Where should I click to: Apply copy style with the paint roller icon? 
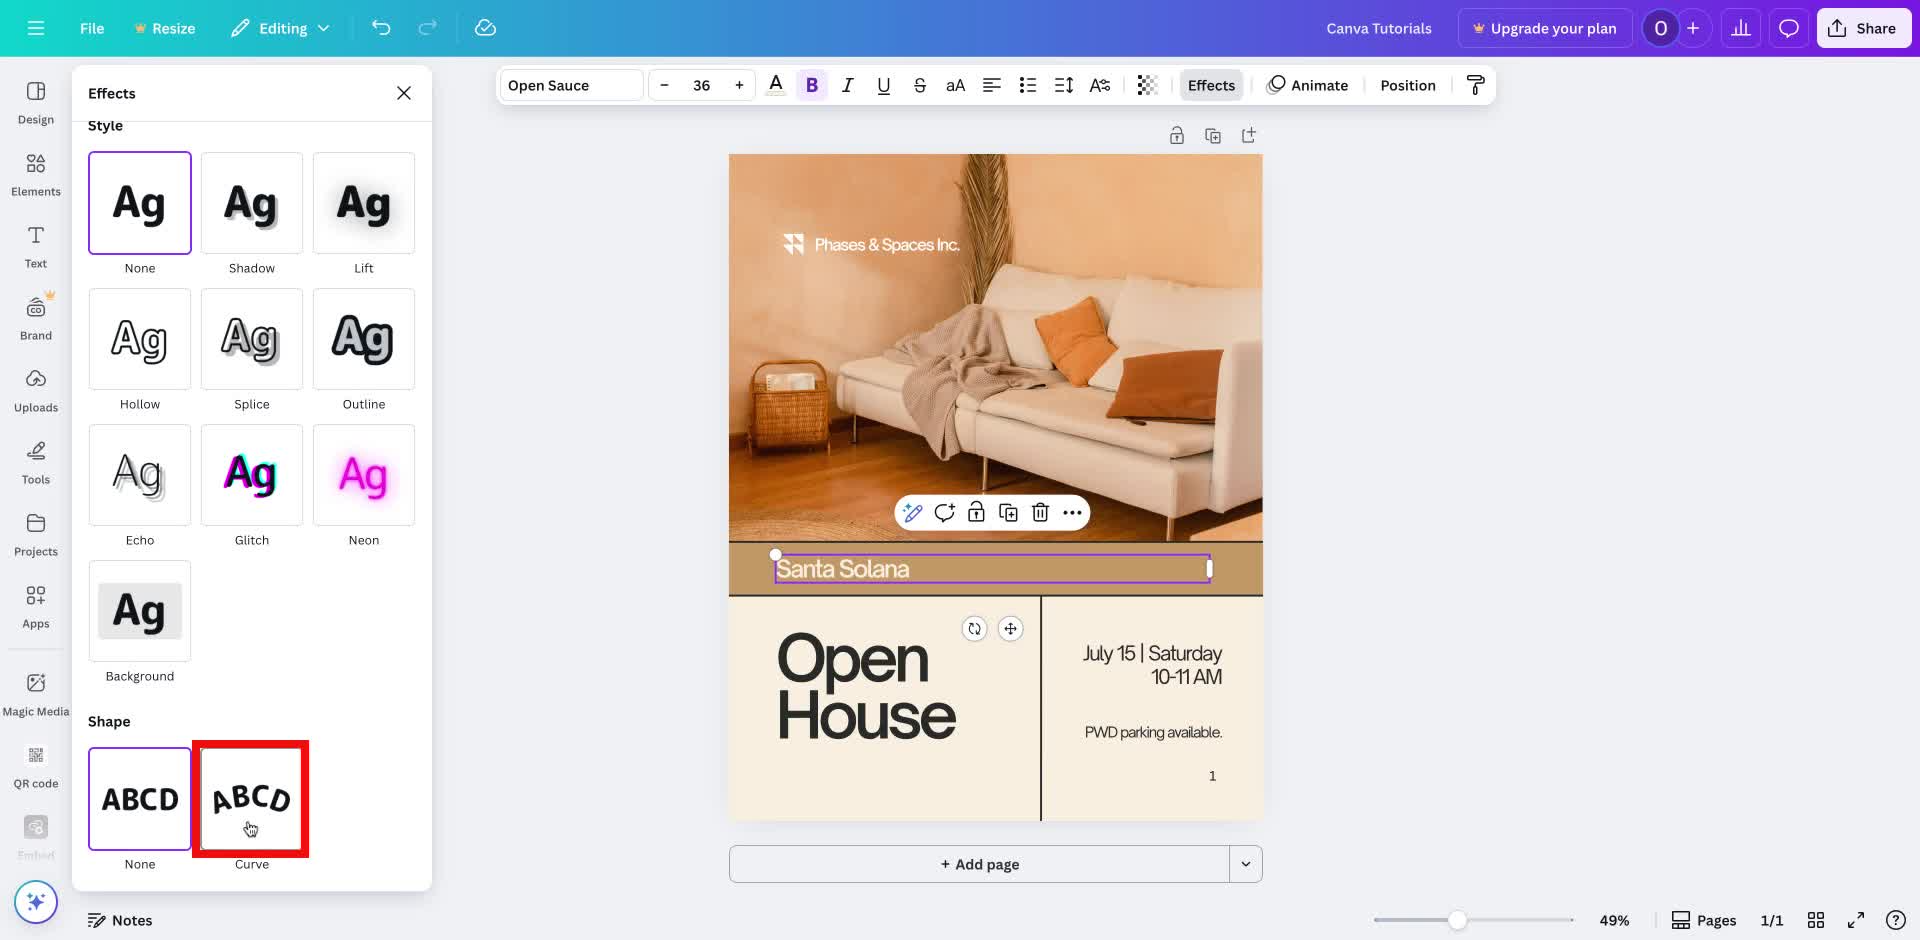(x=1475, y=85)
